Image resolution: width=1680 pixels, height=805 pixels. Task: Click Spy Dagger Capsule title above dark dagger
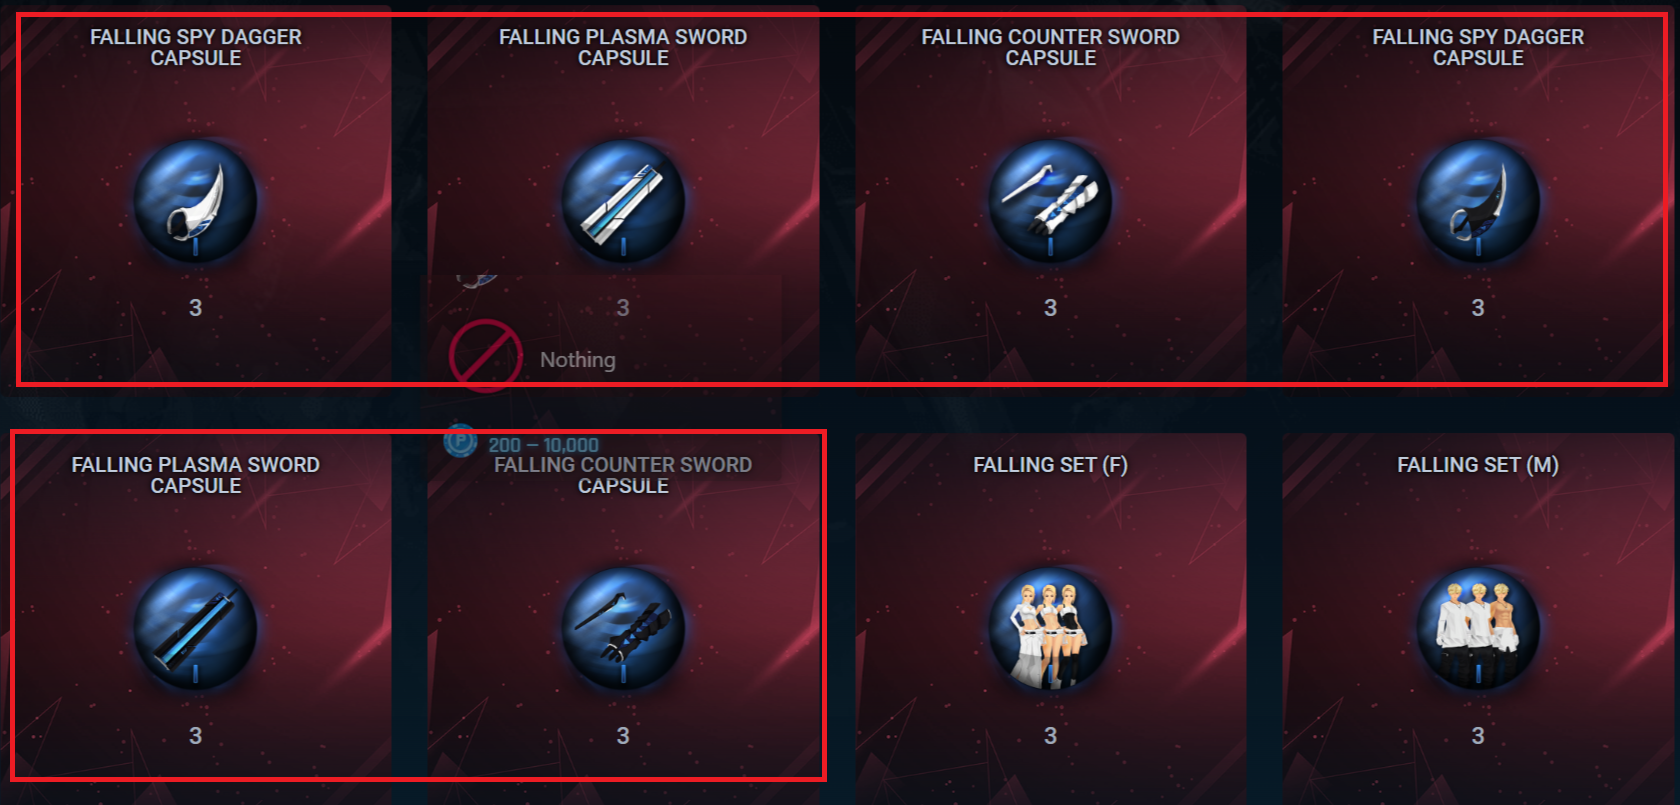(1478, 47)
